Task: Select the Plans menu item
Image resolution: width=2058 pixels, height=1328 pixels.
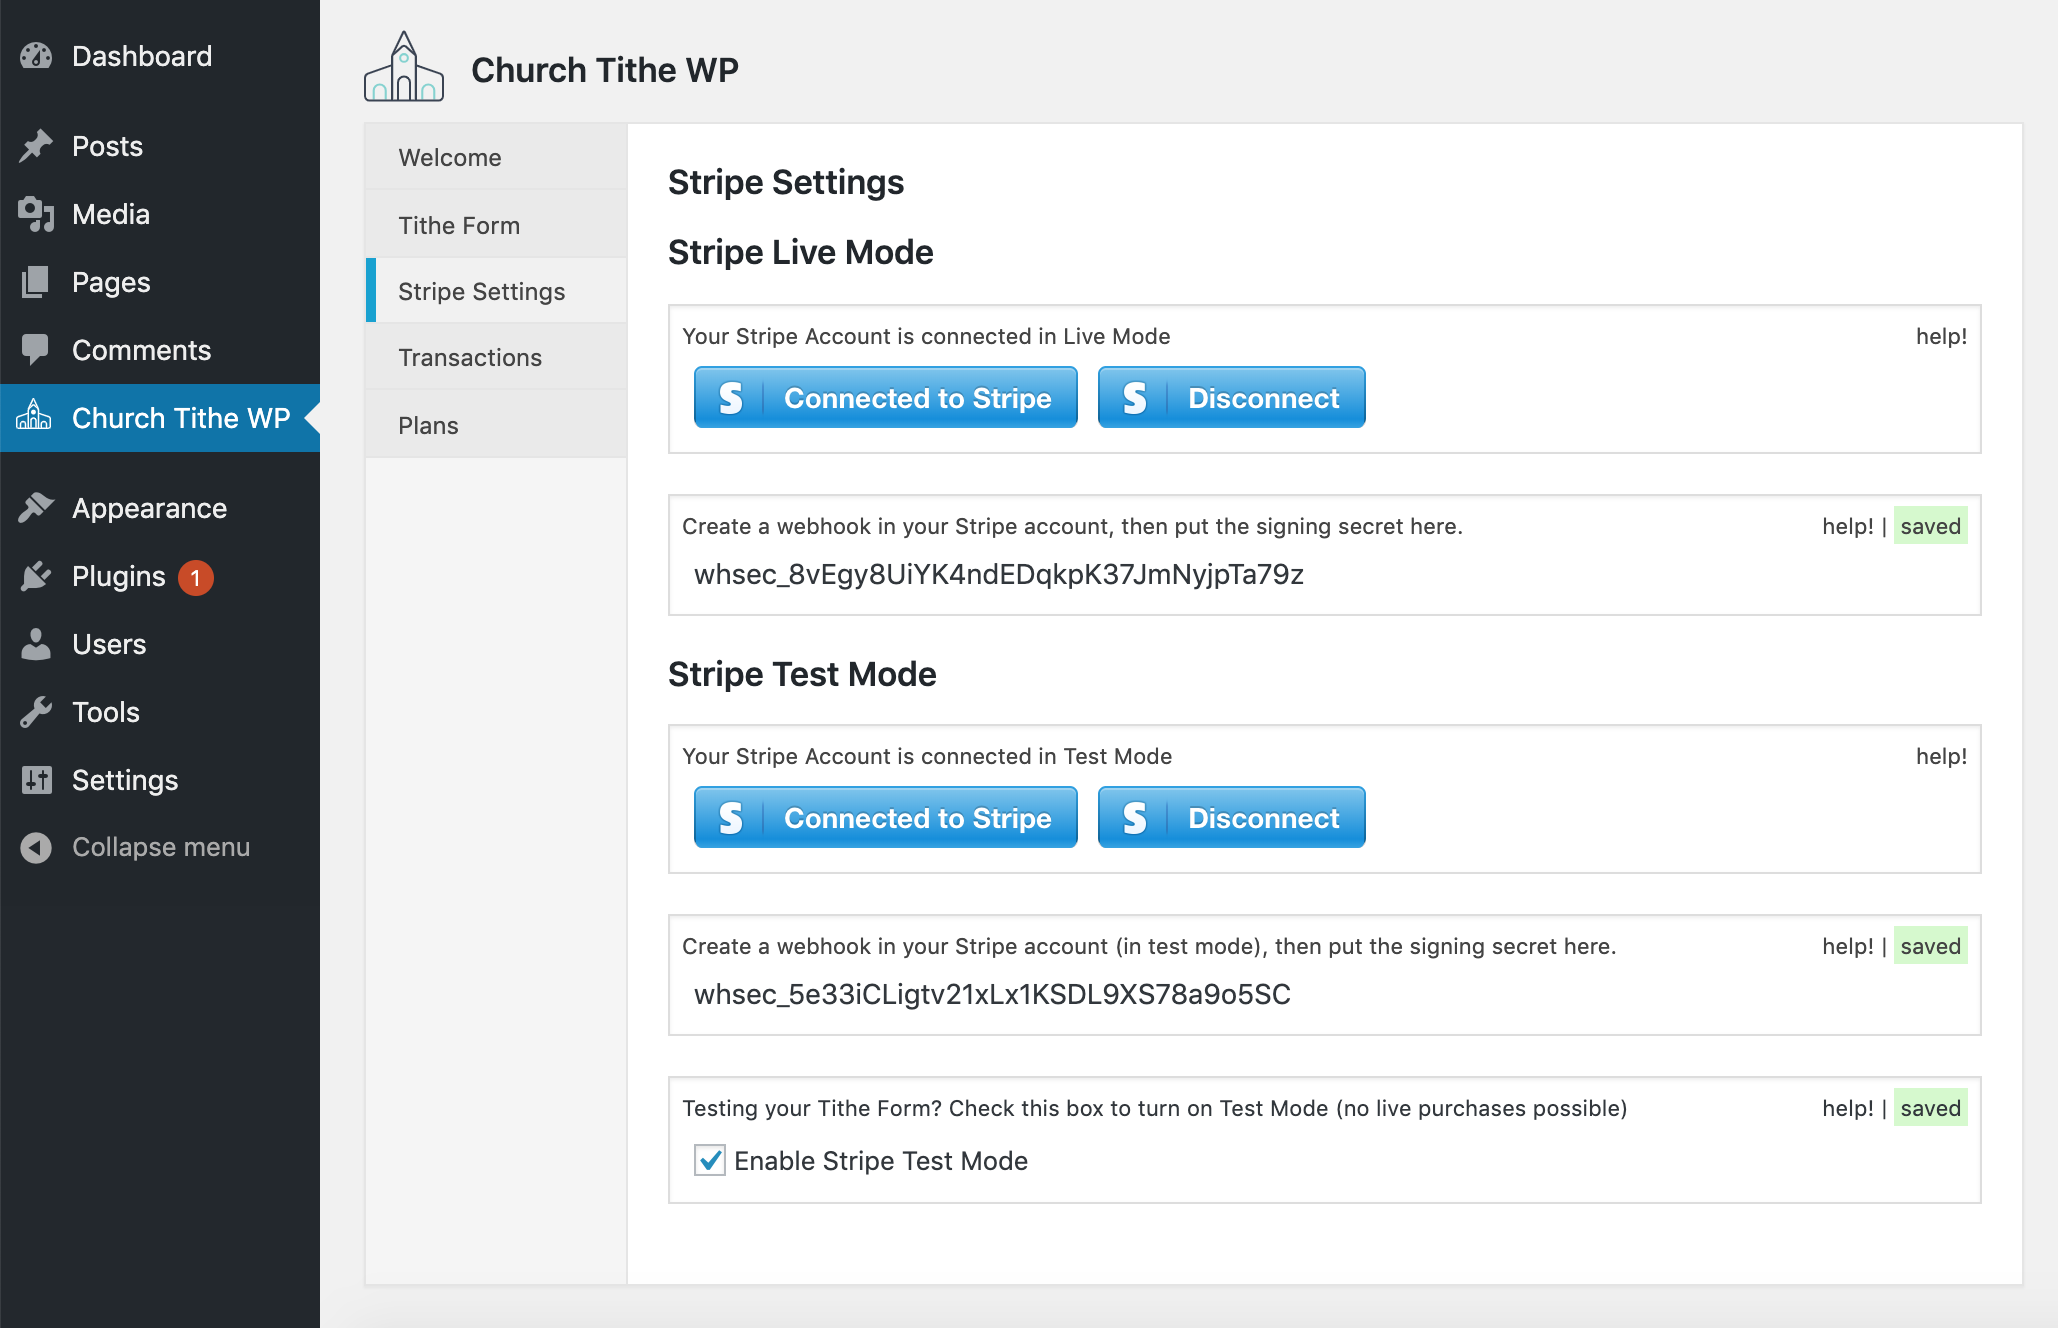Action: click(428, 423)
